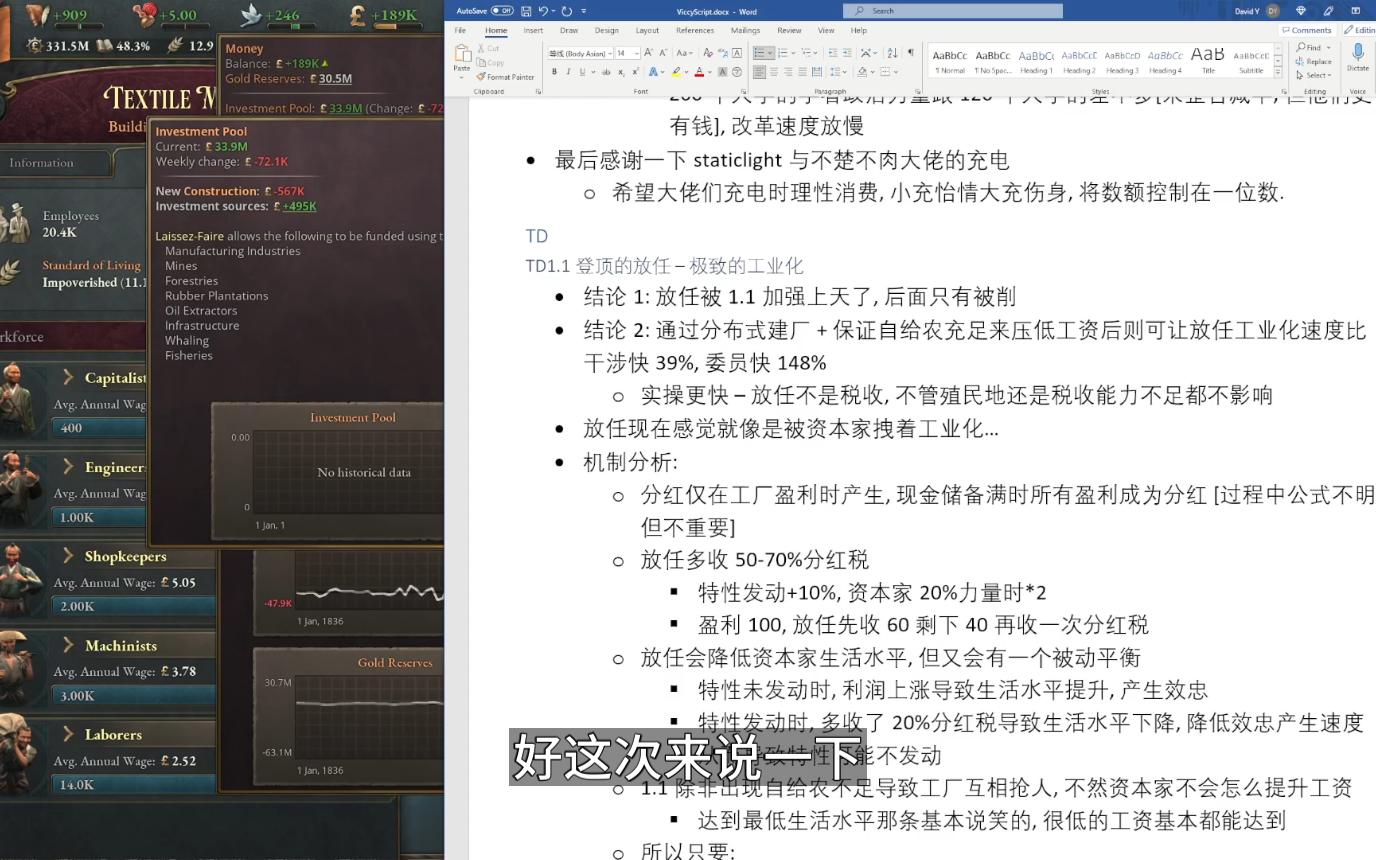Image resolution: width=1376 pixels, height=860 pixels.
Task: Insert an enclosed character
Action: [x=737, y=72]
